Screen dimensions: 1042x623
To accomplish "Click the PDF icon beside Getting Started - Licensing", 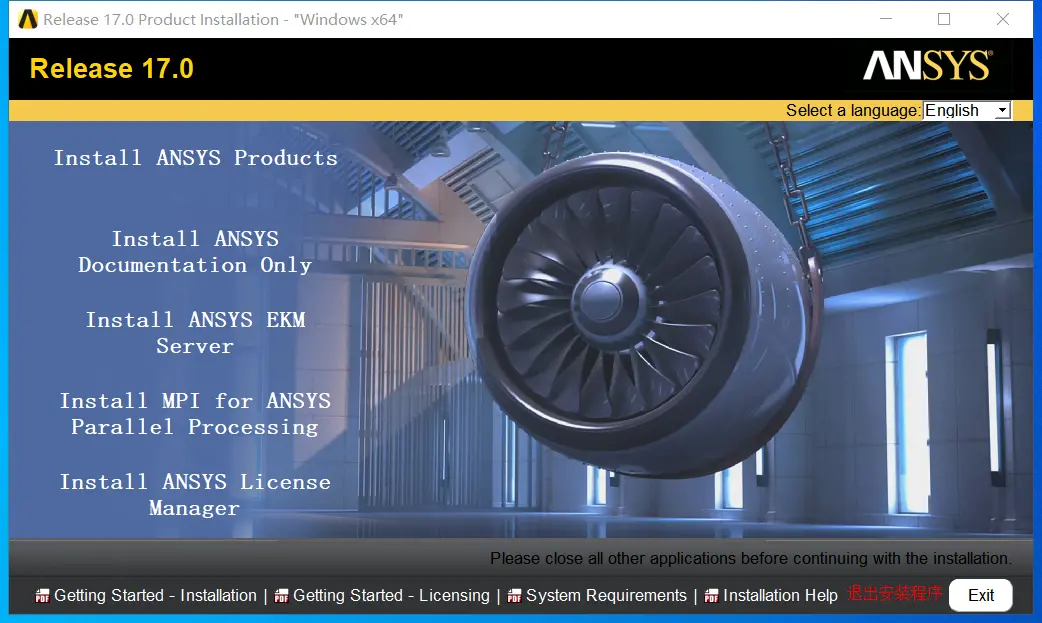I will (x=281, y=596).
